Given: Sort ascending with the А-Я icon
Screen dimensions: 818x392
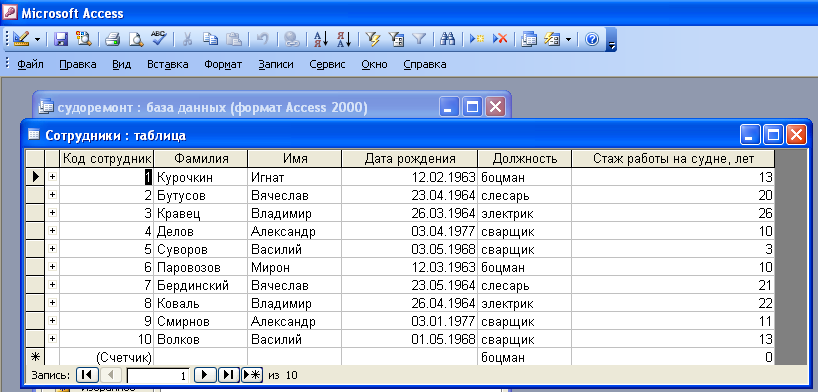Looking at the screenshot, I should [x=320, y=39].
